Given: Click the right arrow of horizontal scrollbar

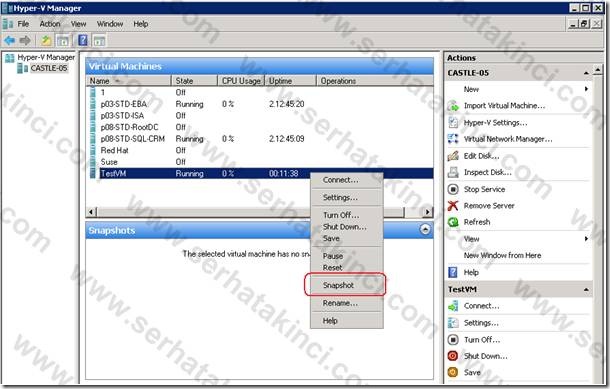Looking at the screenshot, I should tap(428, 212).
